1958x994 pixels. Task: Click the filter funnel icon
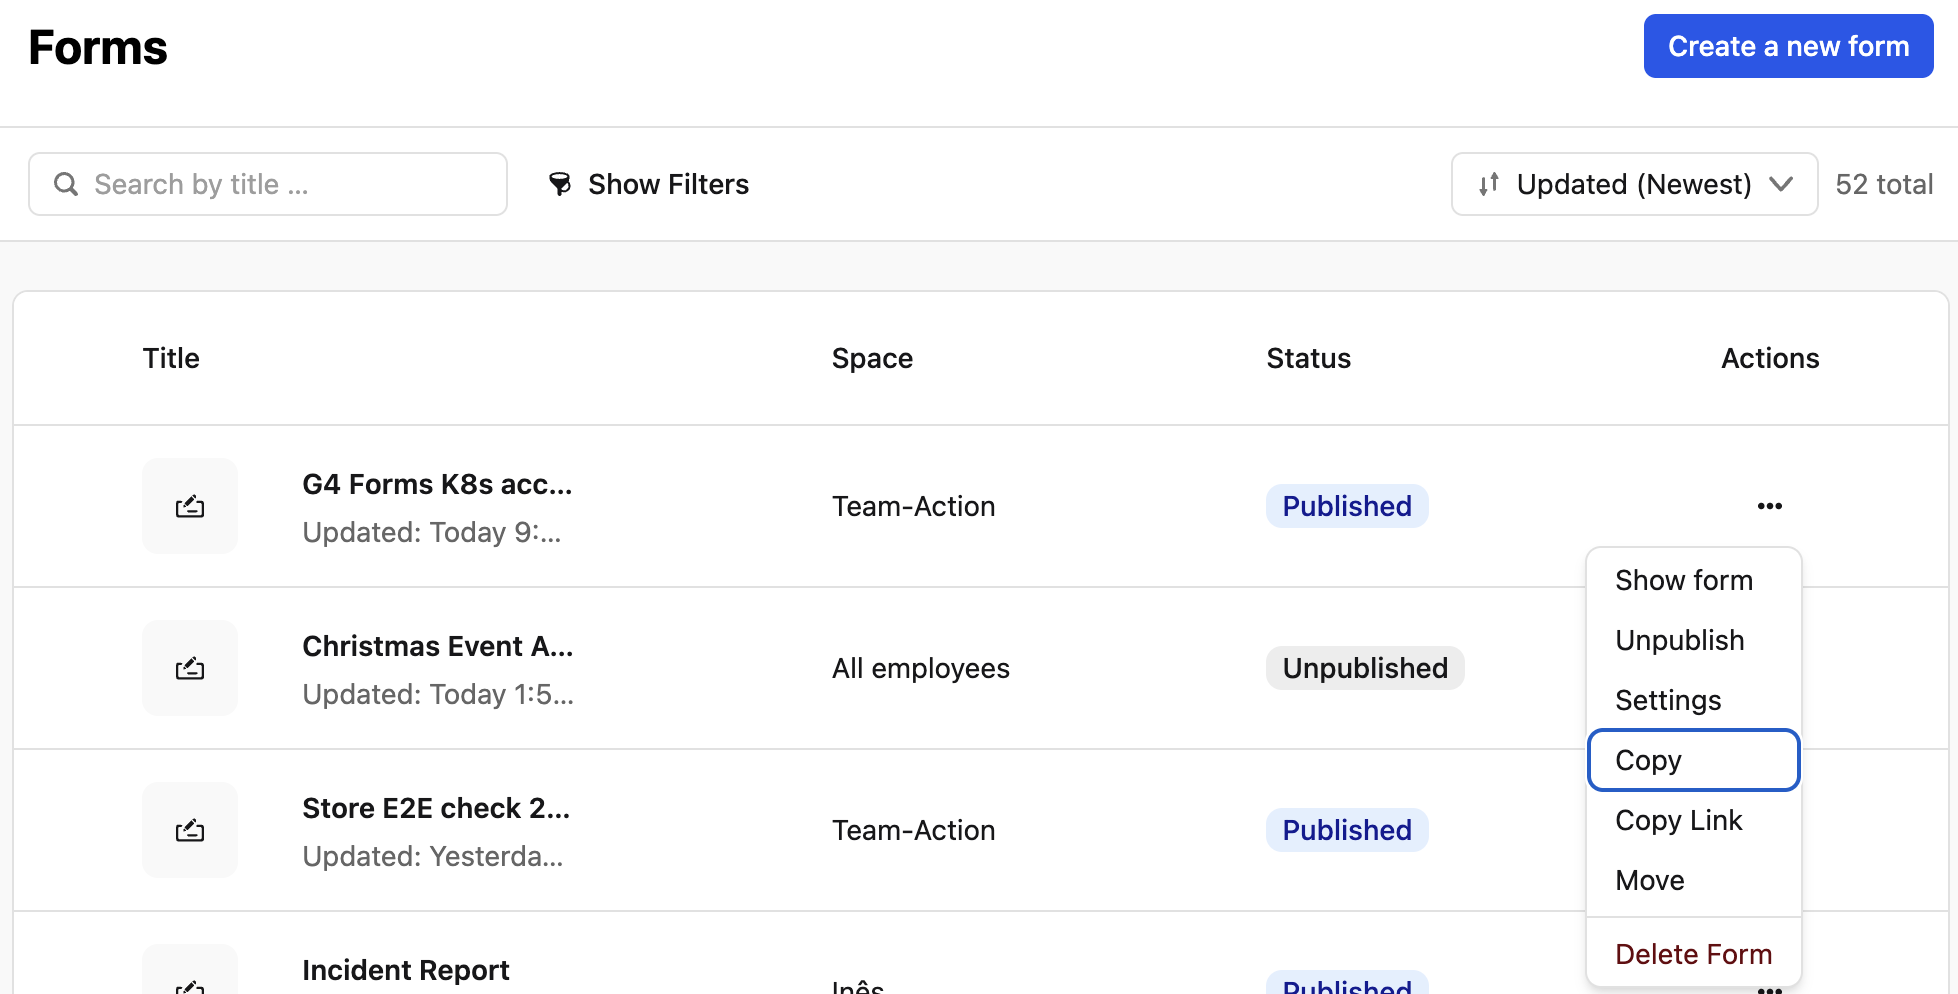click(560, 184)
